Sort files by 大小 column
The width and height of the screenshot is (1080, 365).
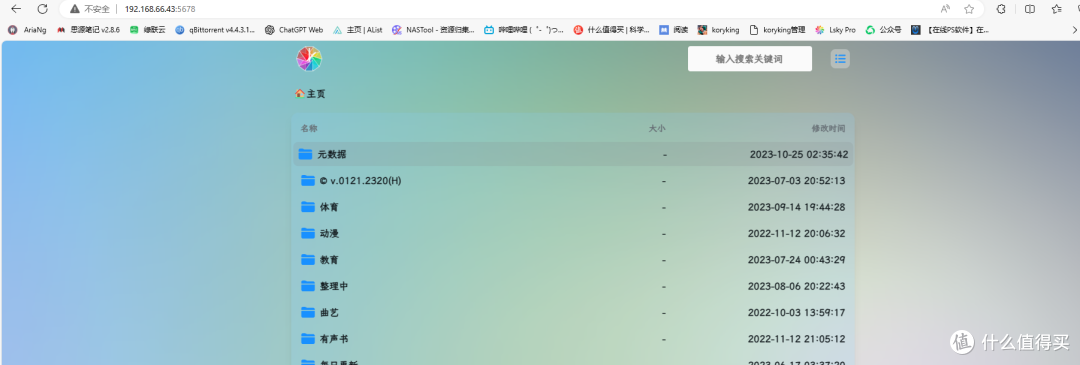657,128
